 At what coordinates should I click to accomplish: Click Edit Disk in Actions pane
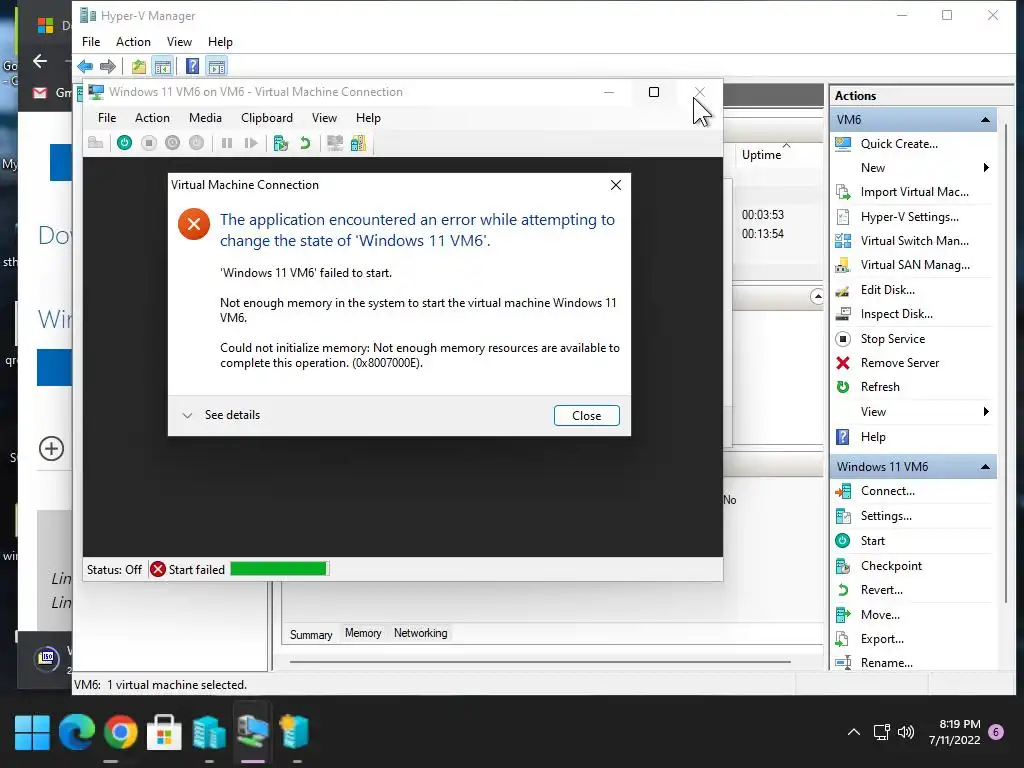click(x=888, y=290)
